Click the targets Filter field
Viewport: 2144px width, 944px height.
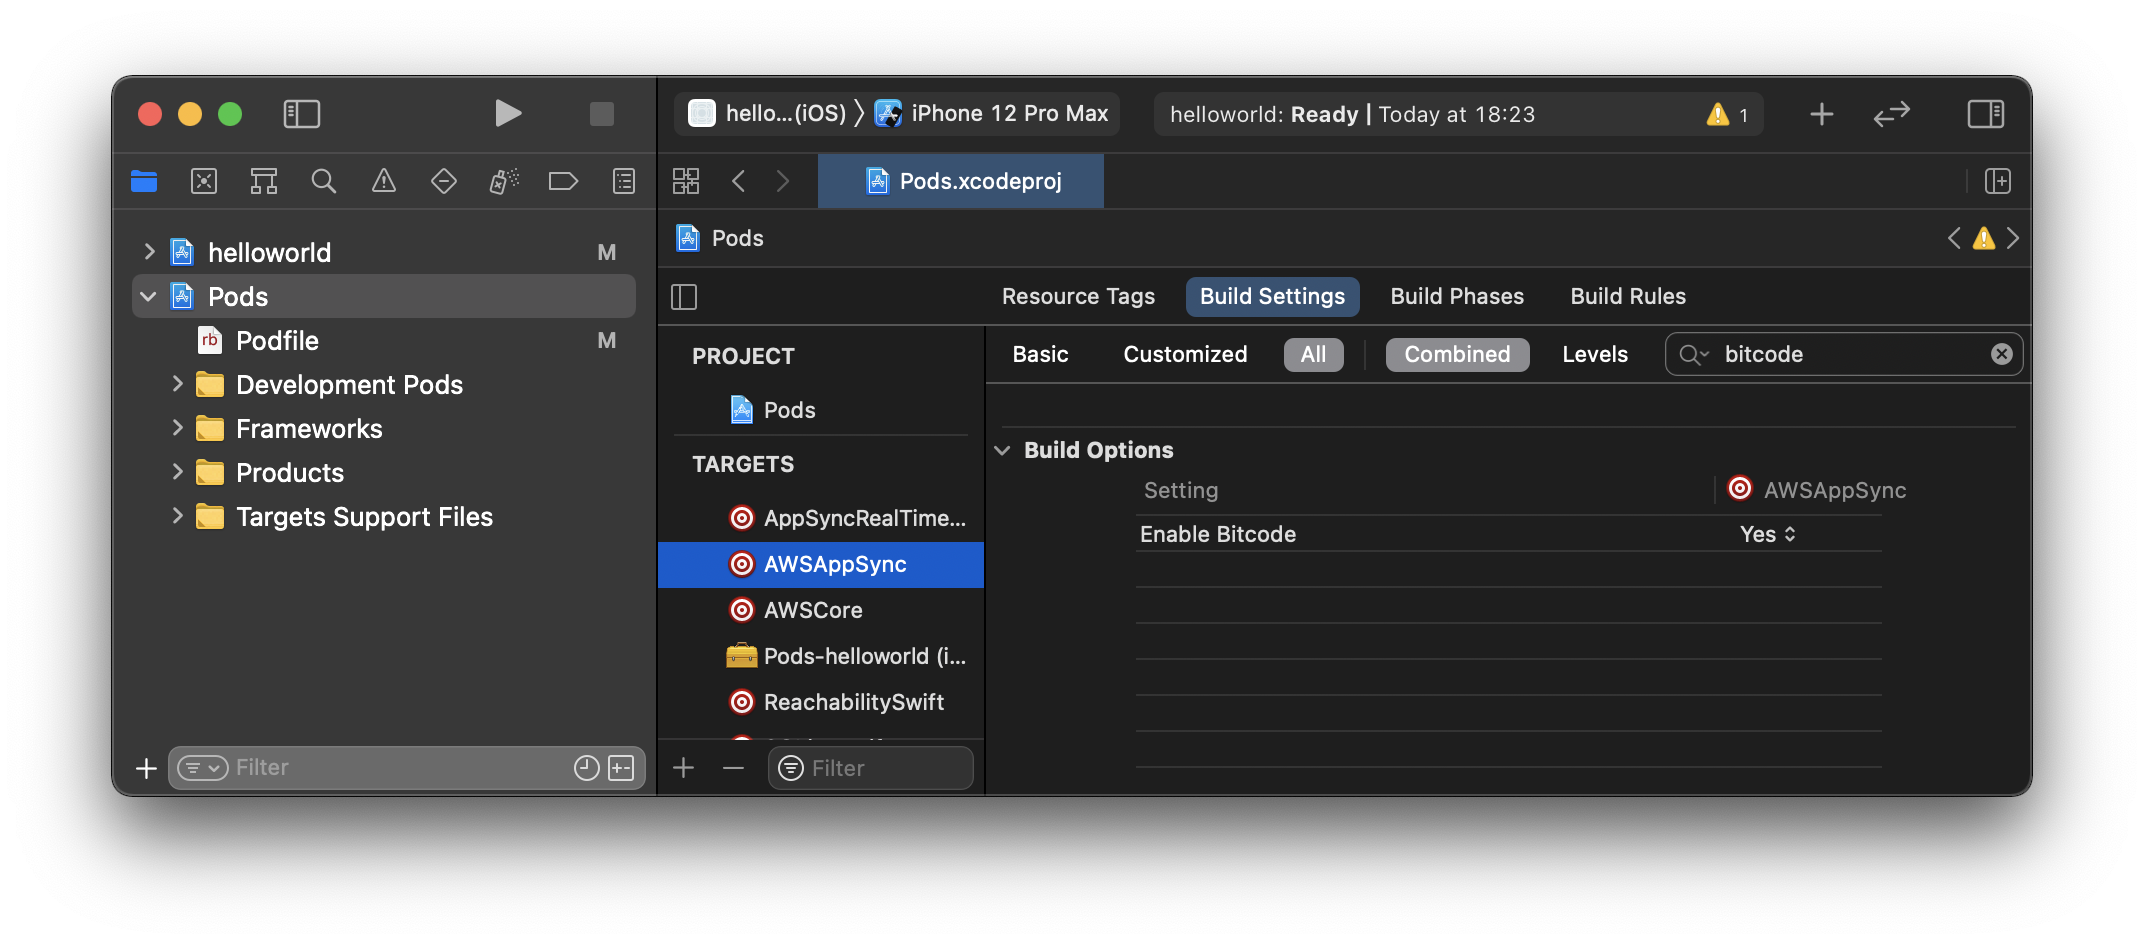click(x=871, y=768)
